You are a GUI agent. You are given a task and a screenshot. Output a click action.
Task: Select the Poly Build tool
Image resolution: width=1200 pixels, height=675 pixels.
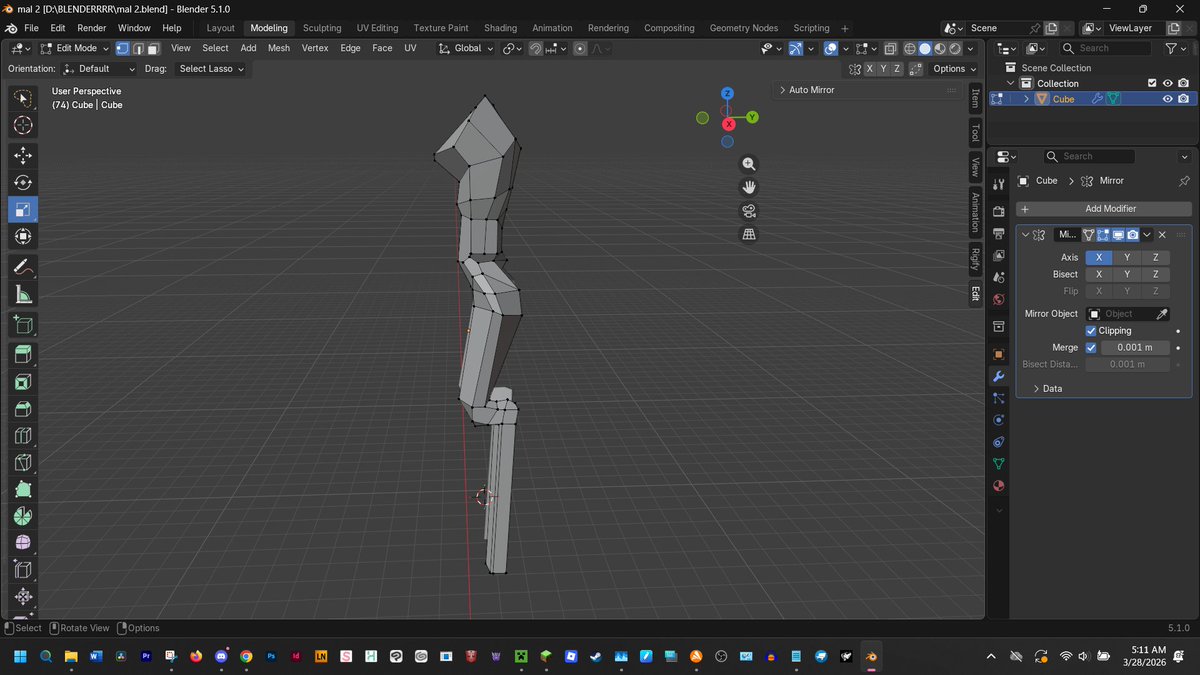[23, 490]
